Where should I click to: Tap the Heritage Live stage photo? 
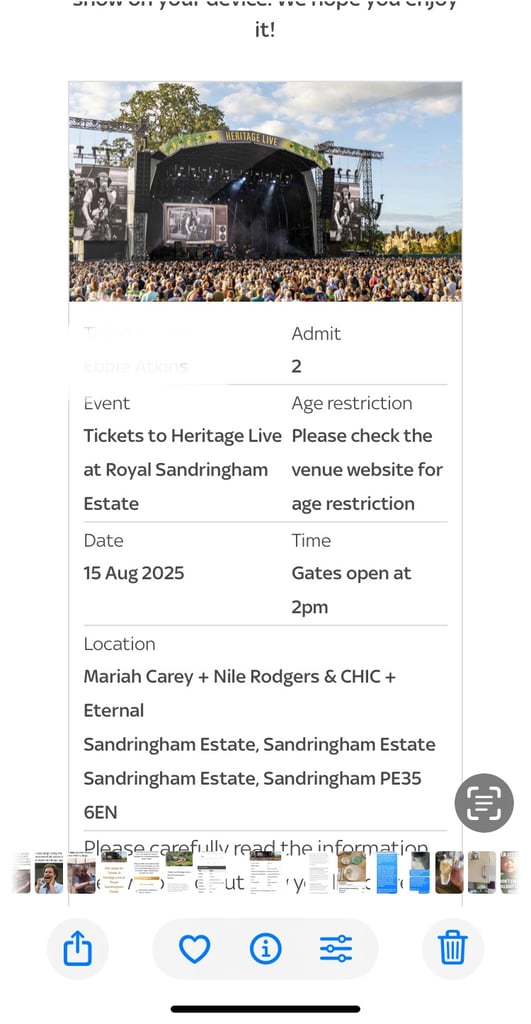pyautogui.click(x=265, y=191)
